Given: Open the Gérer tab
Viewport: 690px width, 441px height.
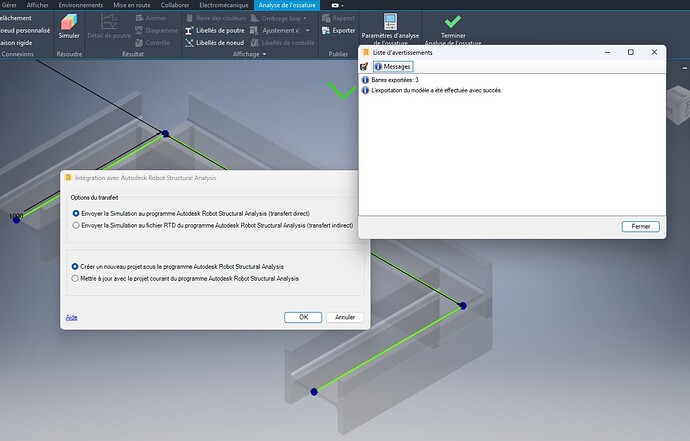Looking at the screenshot, I should click(x=9, y=5).
